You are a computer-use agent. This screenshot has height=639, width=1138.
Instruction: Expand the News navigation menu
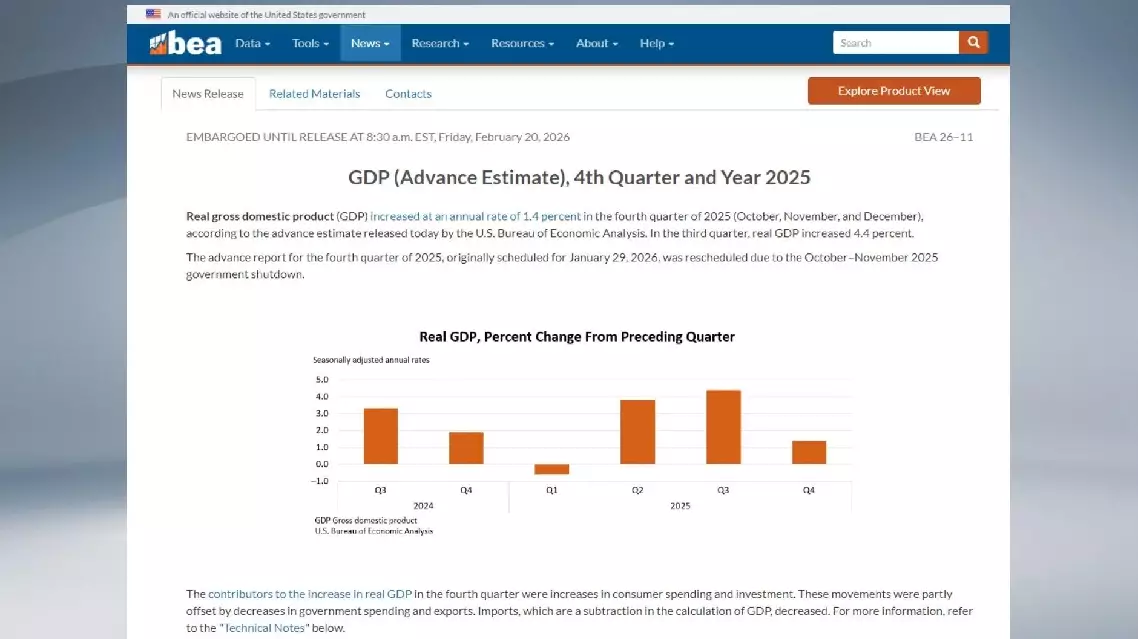(370, 44)
